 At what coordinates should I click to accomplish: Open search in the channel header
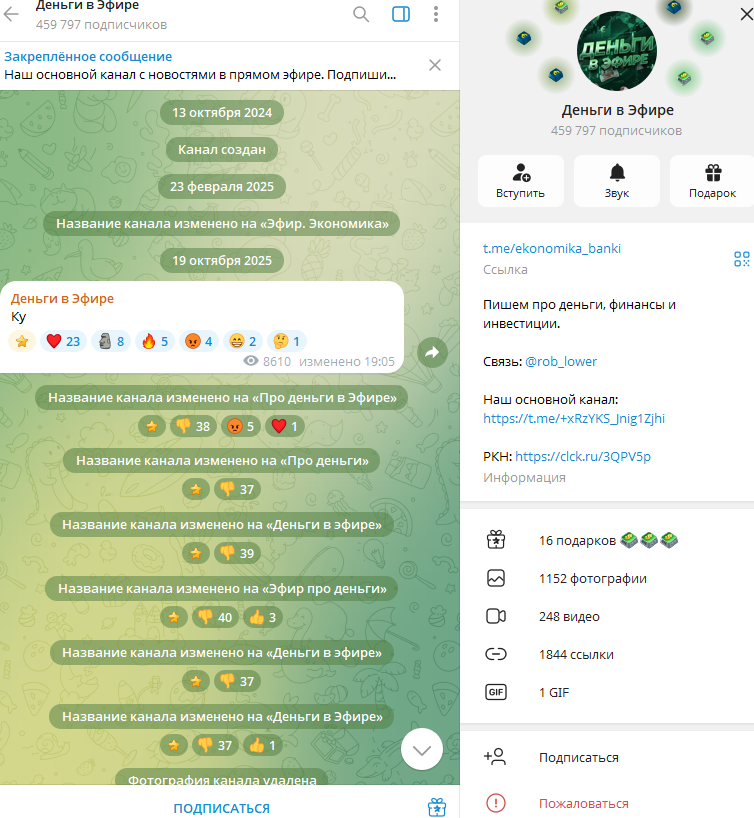pyautogui.click(x=361, y=14)
